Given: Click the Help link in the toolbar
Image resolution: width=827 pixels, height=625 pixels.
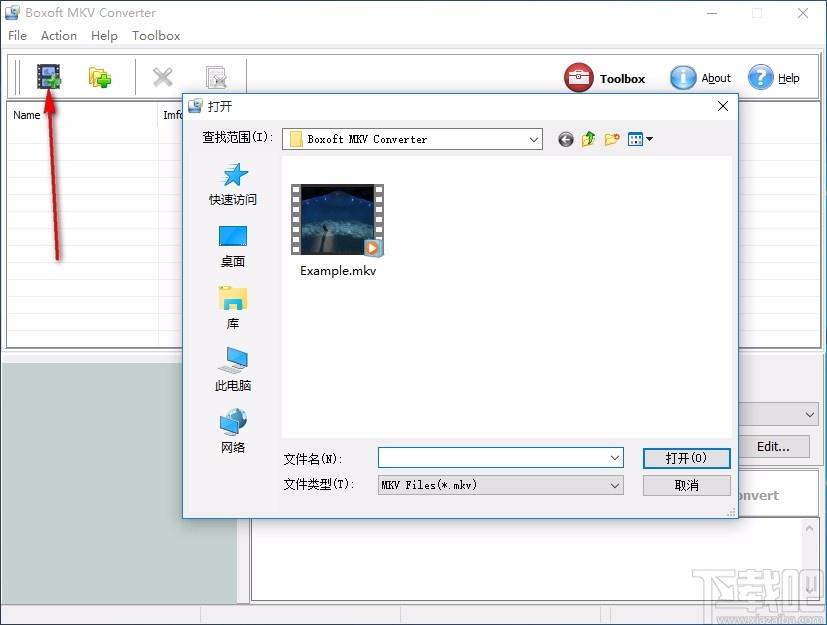Looking at the screenshot, I should [x=788, y=78].
